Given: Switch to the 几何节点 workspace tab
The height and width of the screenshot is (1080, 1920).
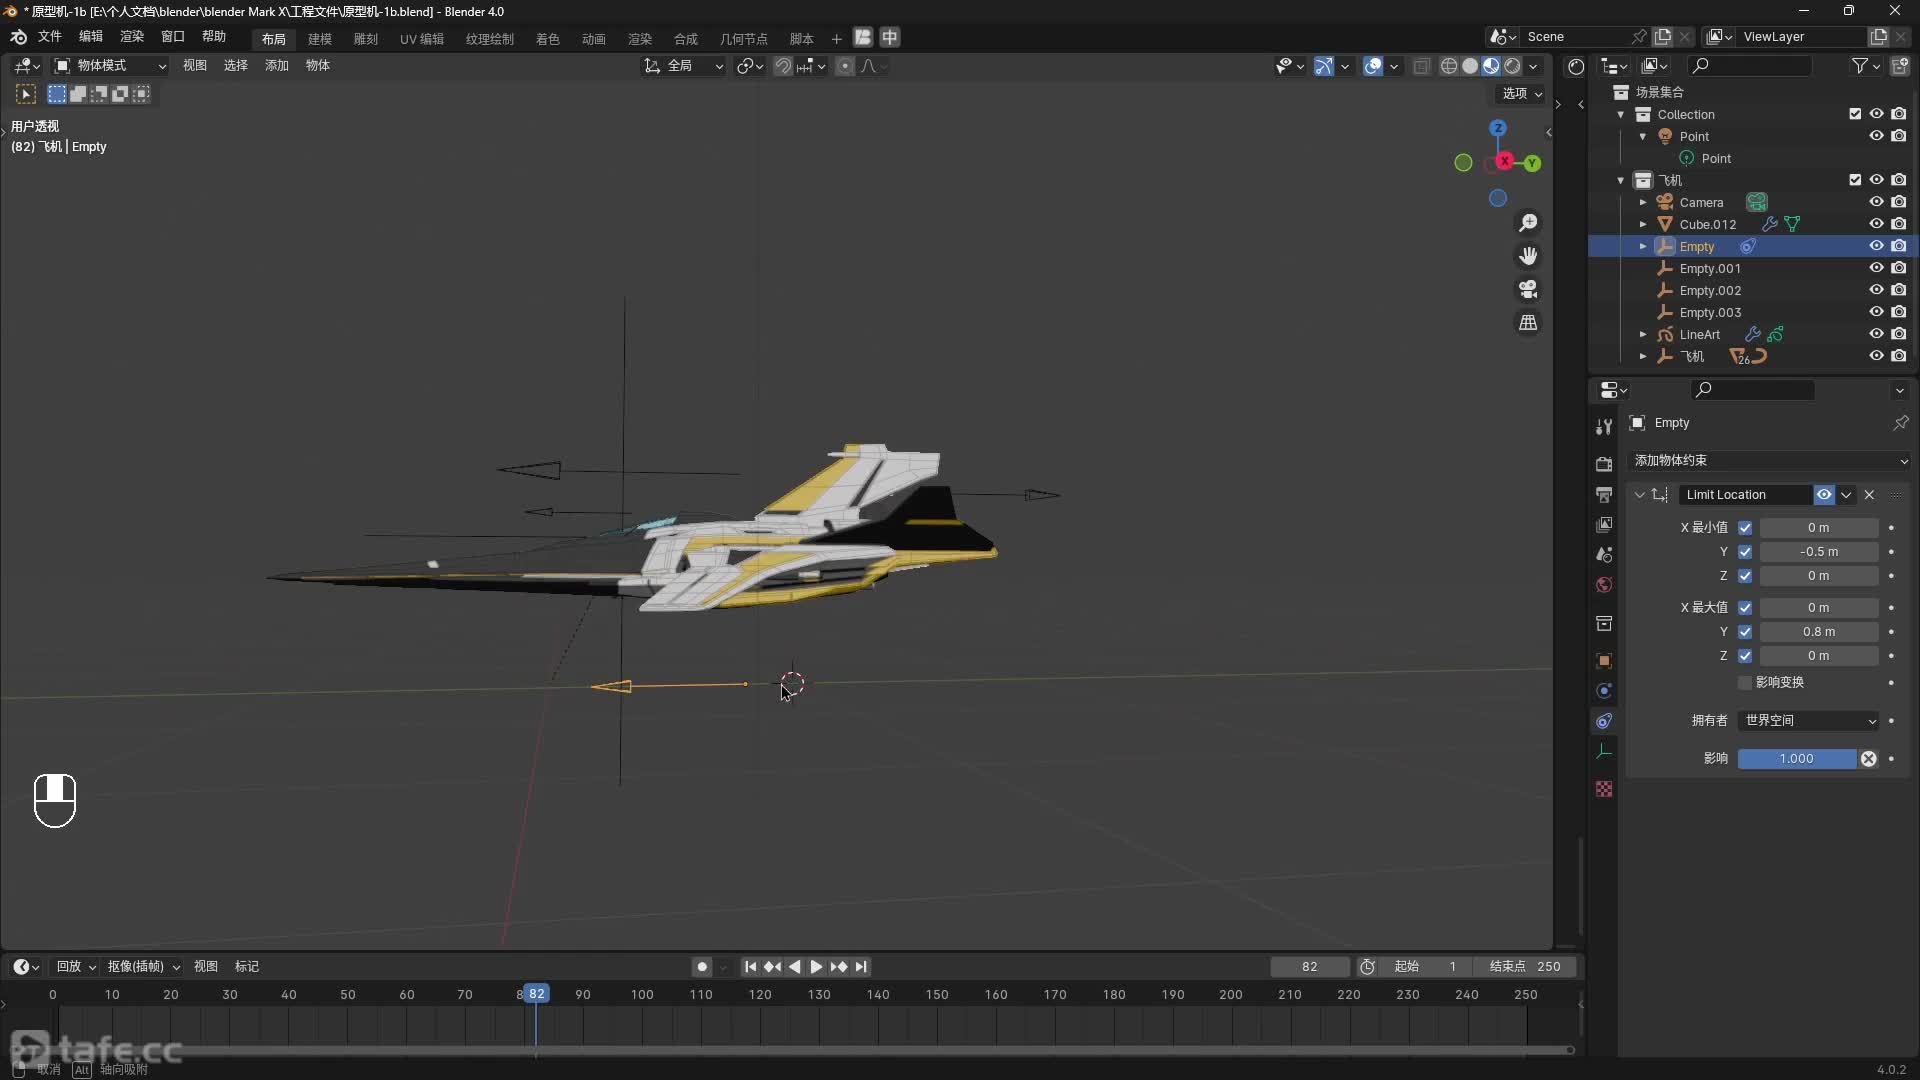Looking at the screenshot, I should tap(744, 39).
